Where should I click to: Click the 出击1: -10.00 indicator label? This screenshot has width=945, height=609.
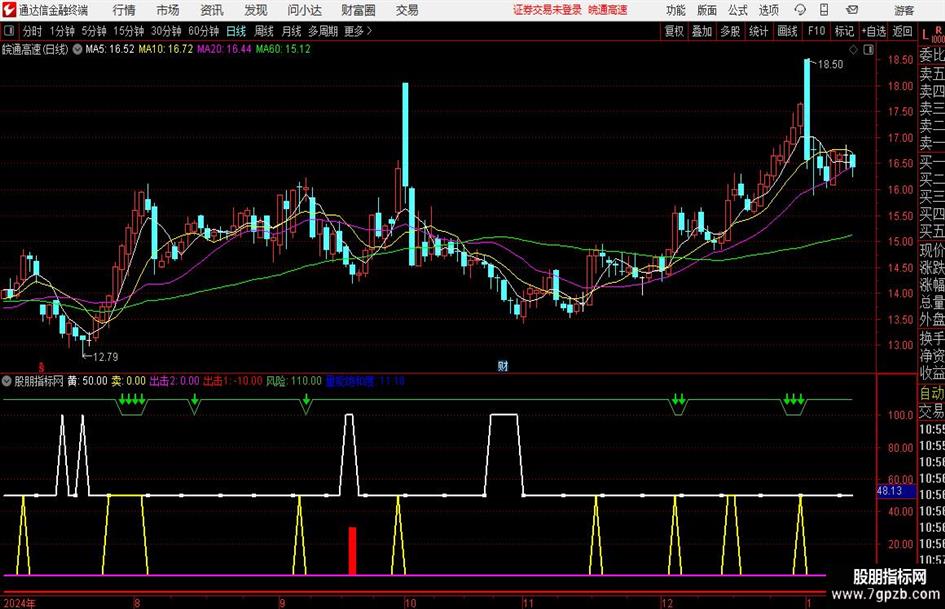coord(233,381)
